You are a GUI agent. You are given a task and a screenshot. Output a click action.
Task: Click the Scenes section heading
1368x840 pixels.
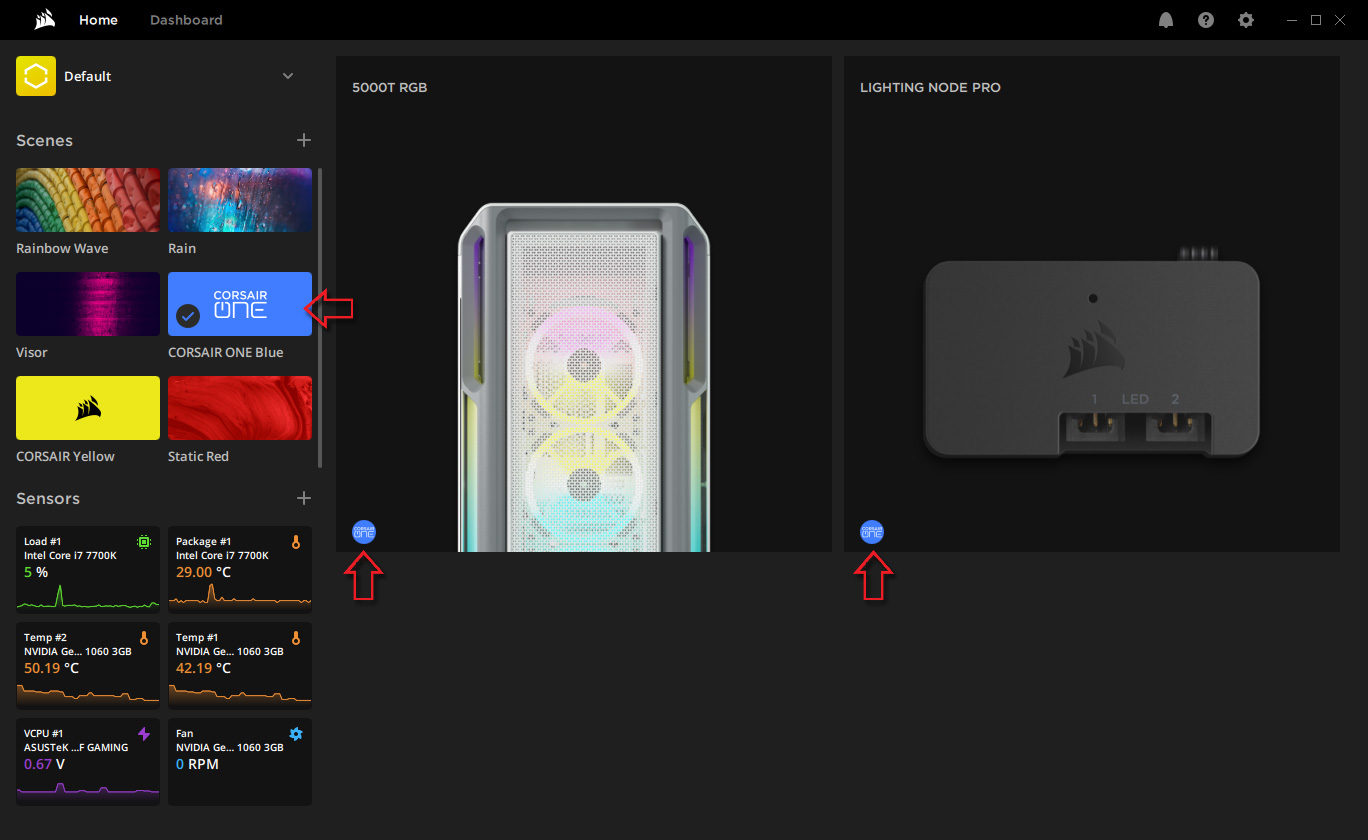[x=44, y=141]
